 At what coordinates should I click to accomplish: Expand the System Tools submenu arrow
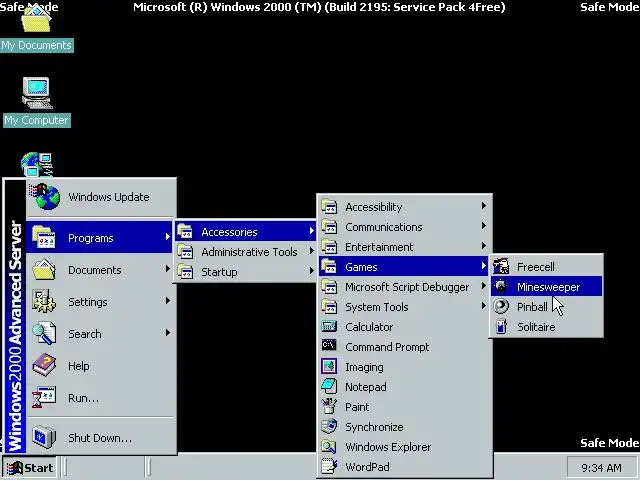tap(483, 306)
